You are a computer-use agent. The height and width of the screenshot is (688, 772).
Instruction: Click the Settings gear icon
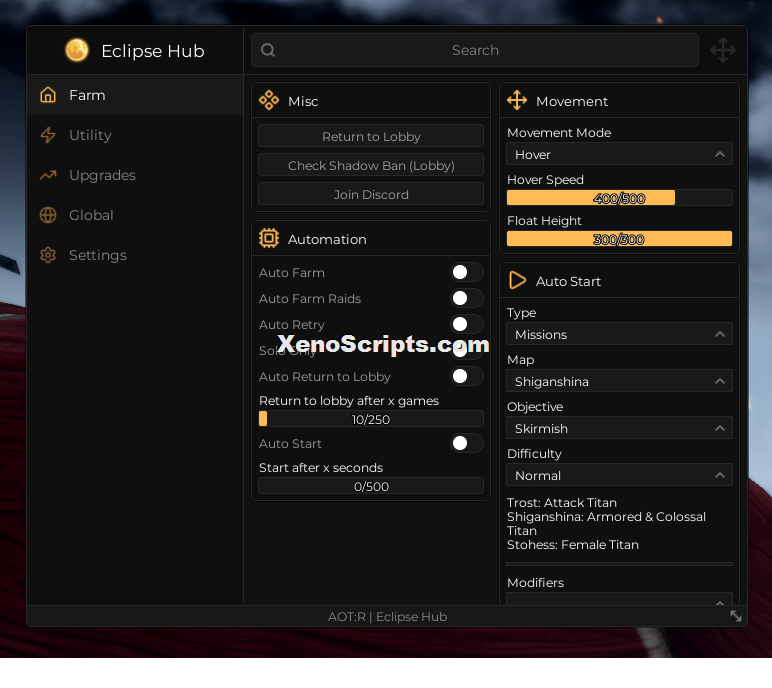(x=48, y=255)
